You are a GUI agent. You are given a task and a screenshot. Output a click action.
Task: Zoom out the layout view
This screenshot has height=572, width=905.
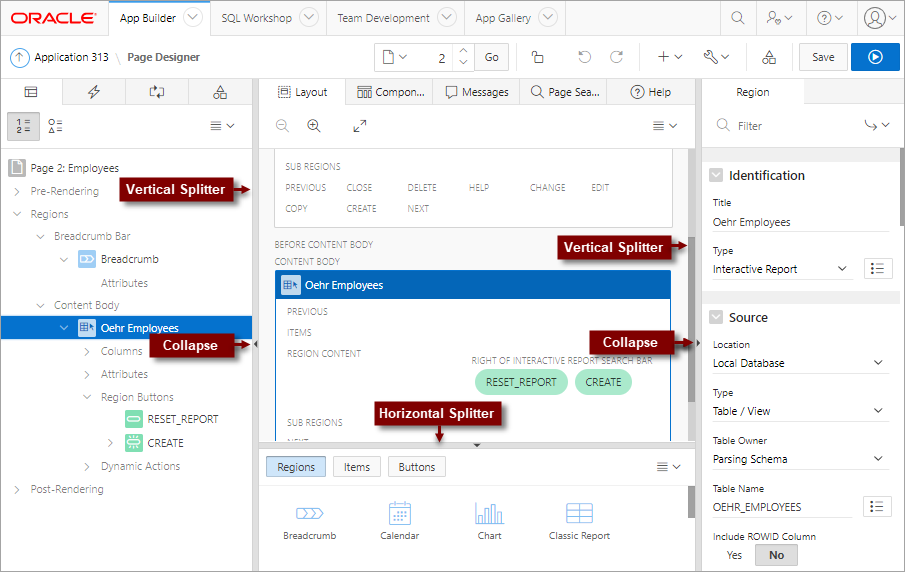pos(282,126)
